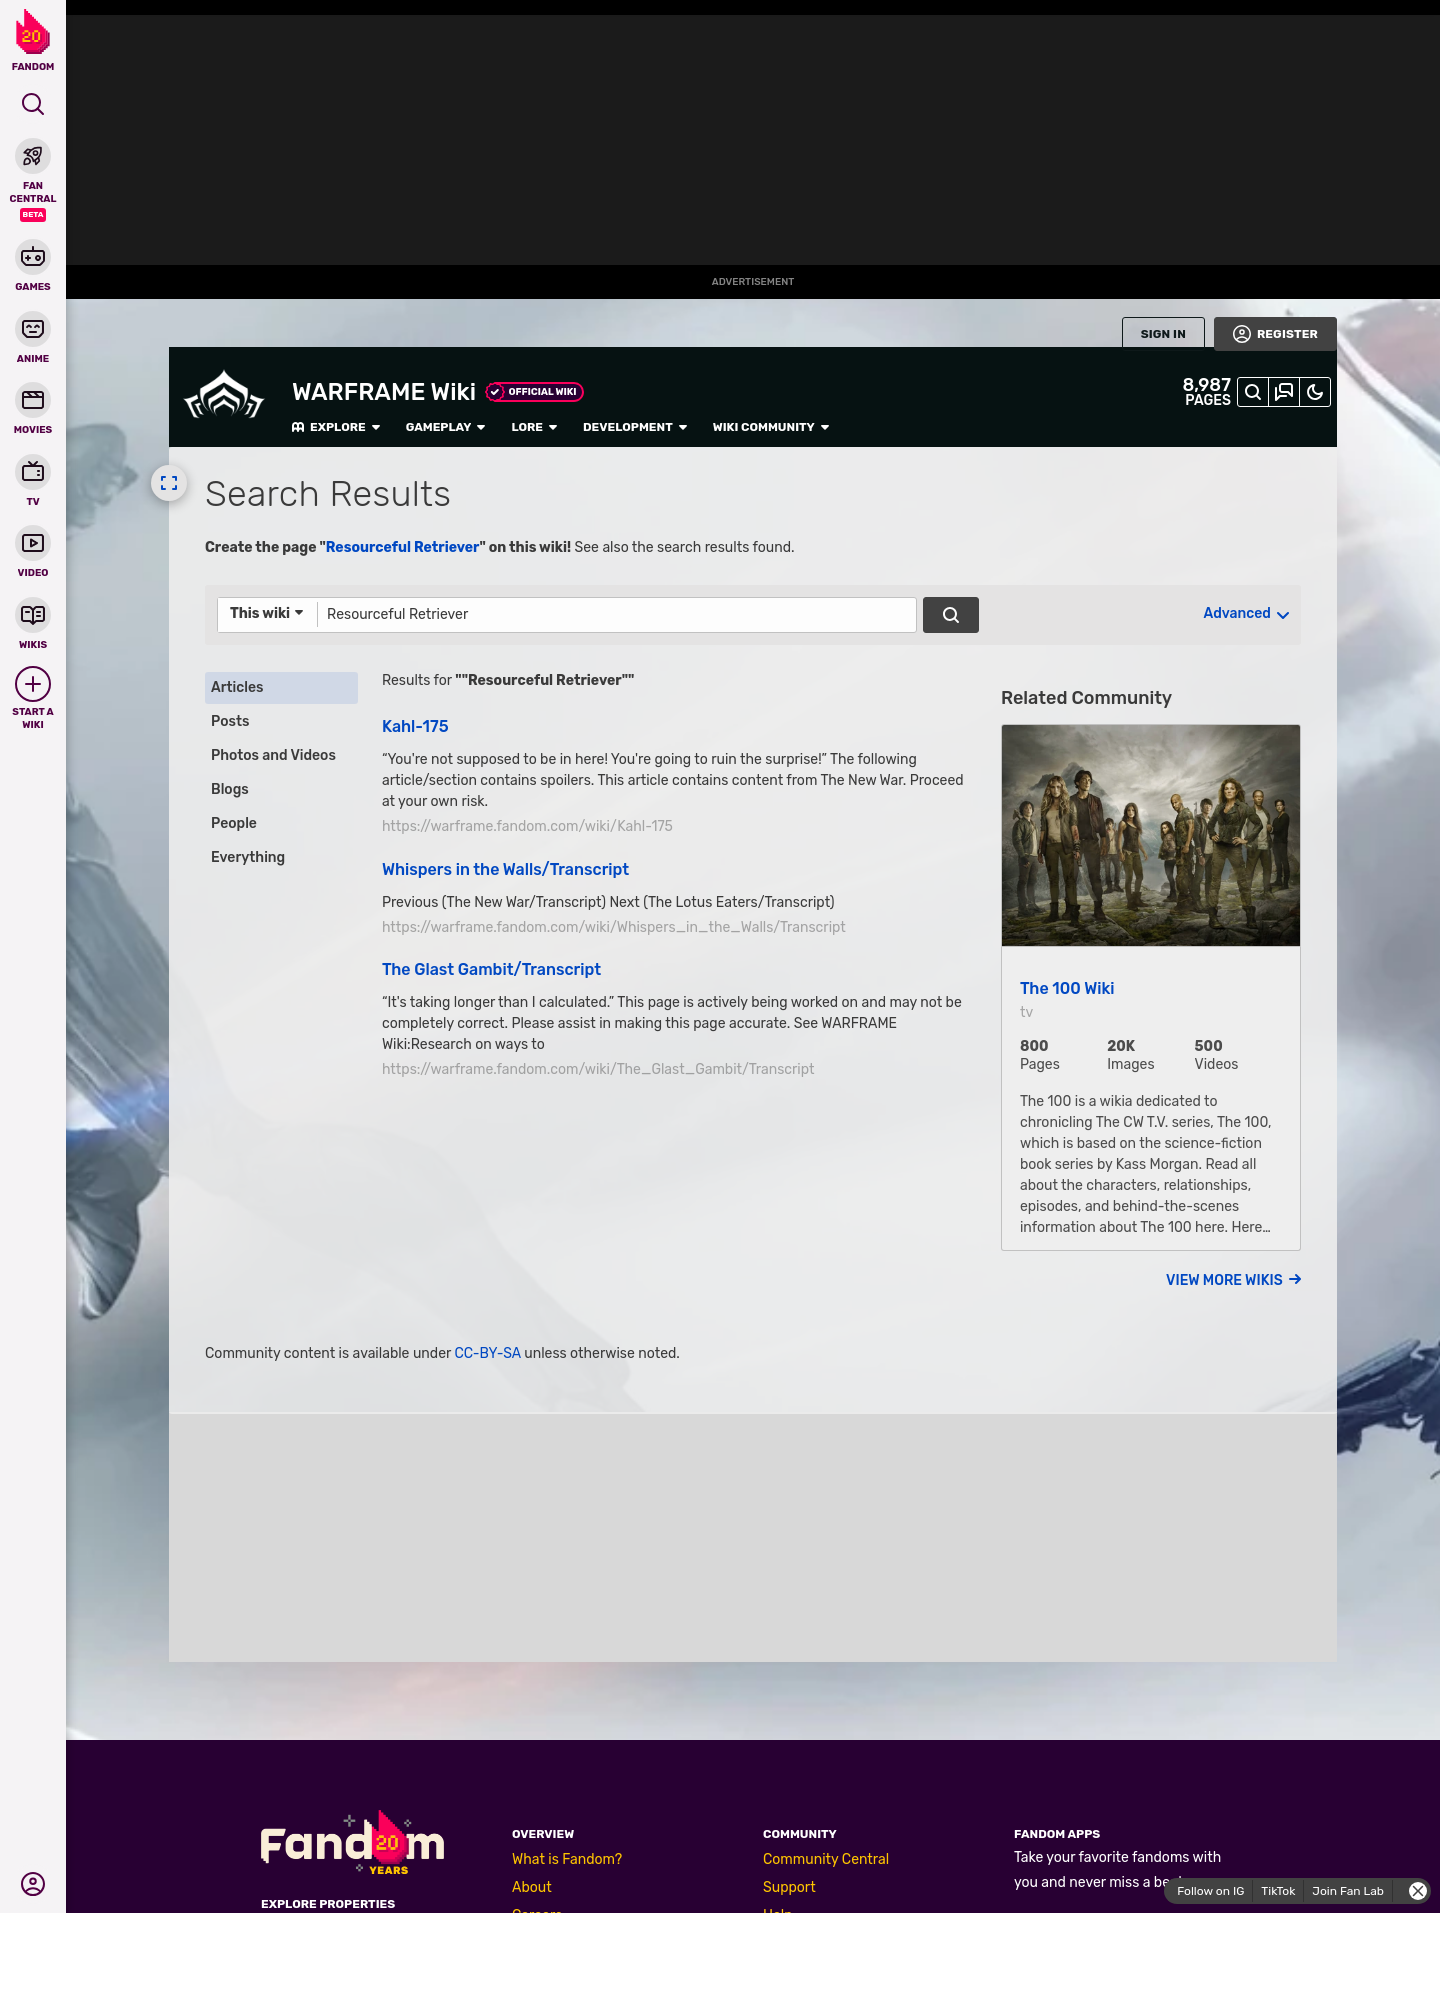Click the Register button
This screenshot has width=1440, height=2000.
click(x=1275, y=334)
